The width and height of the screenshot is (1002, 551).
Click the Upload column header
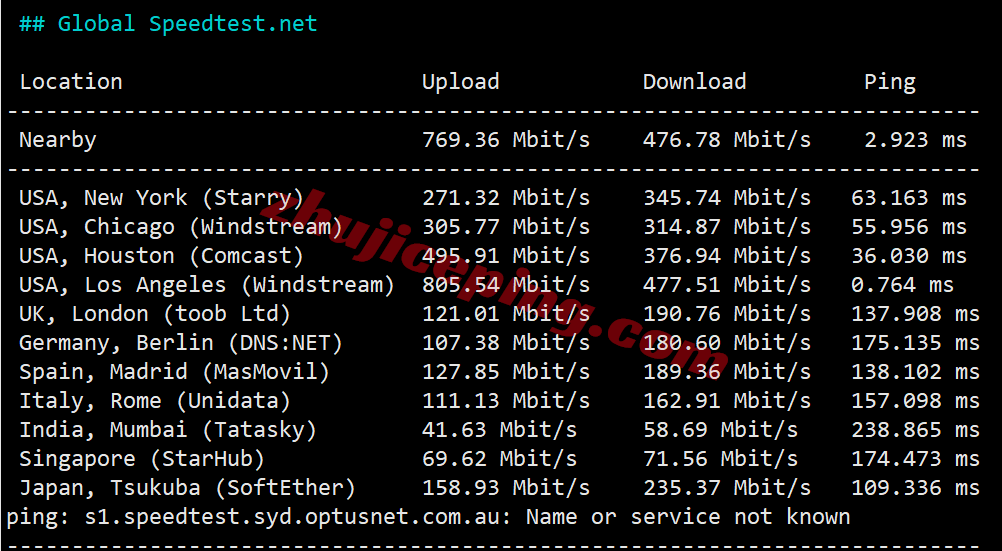461,82
